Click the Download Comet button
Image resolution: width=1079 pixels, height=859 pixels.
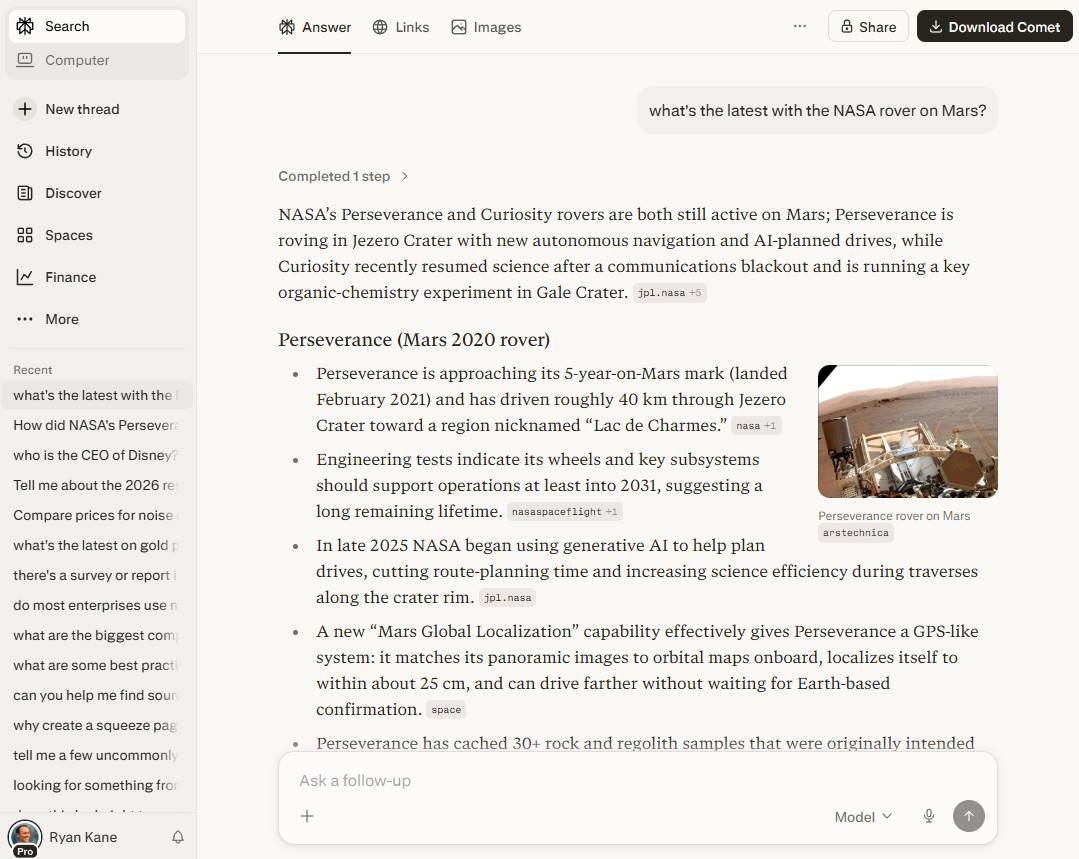pos(994,27)
